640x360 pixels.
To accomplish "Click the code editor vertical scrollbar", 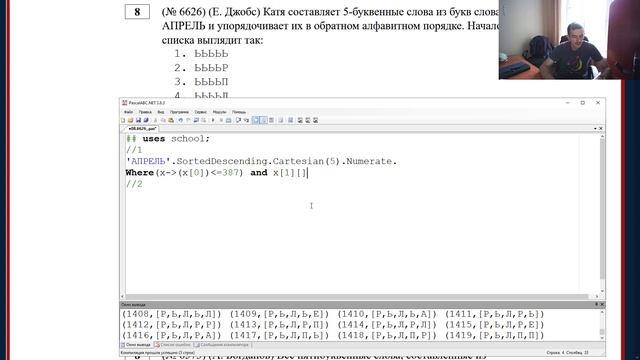I will tap(602, 214).
